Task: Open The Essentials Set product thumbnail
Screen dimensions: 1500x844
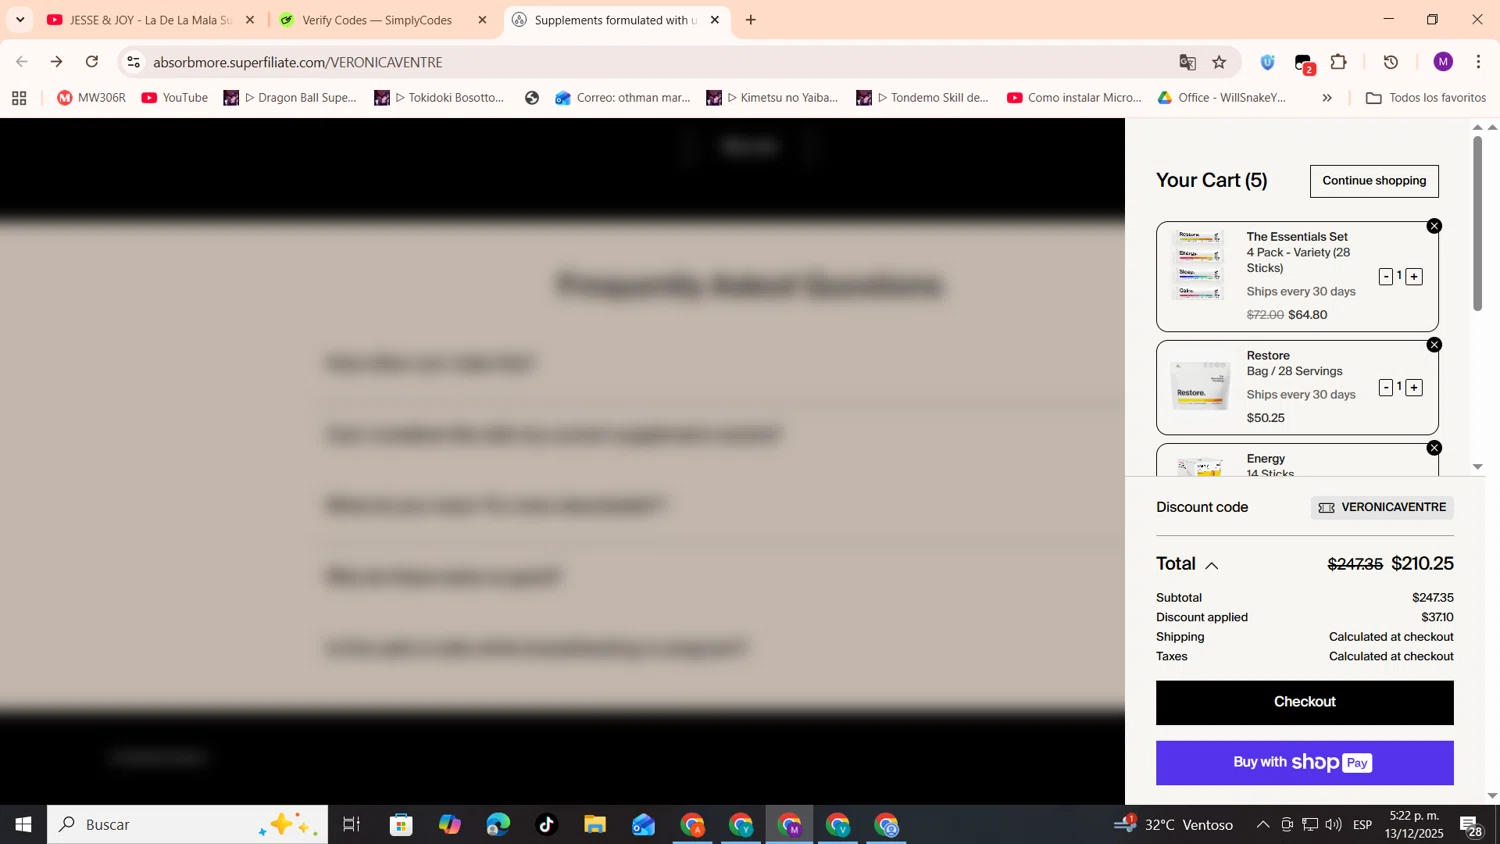Action: point(1200,266)
